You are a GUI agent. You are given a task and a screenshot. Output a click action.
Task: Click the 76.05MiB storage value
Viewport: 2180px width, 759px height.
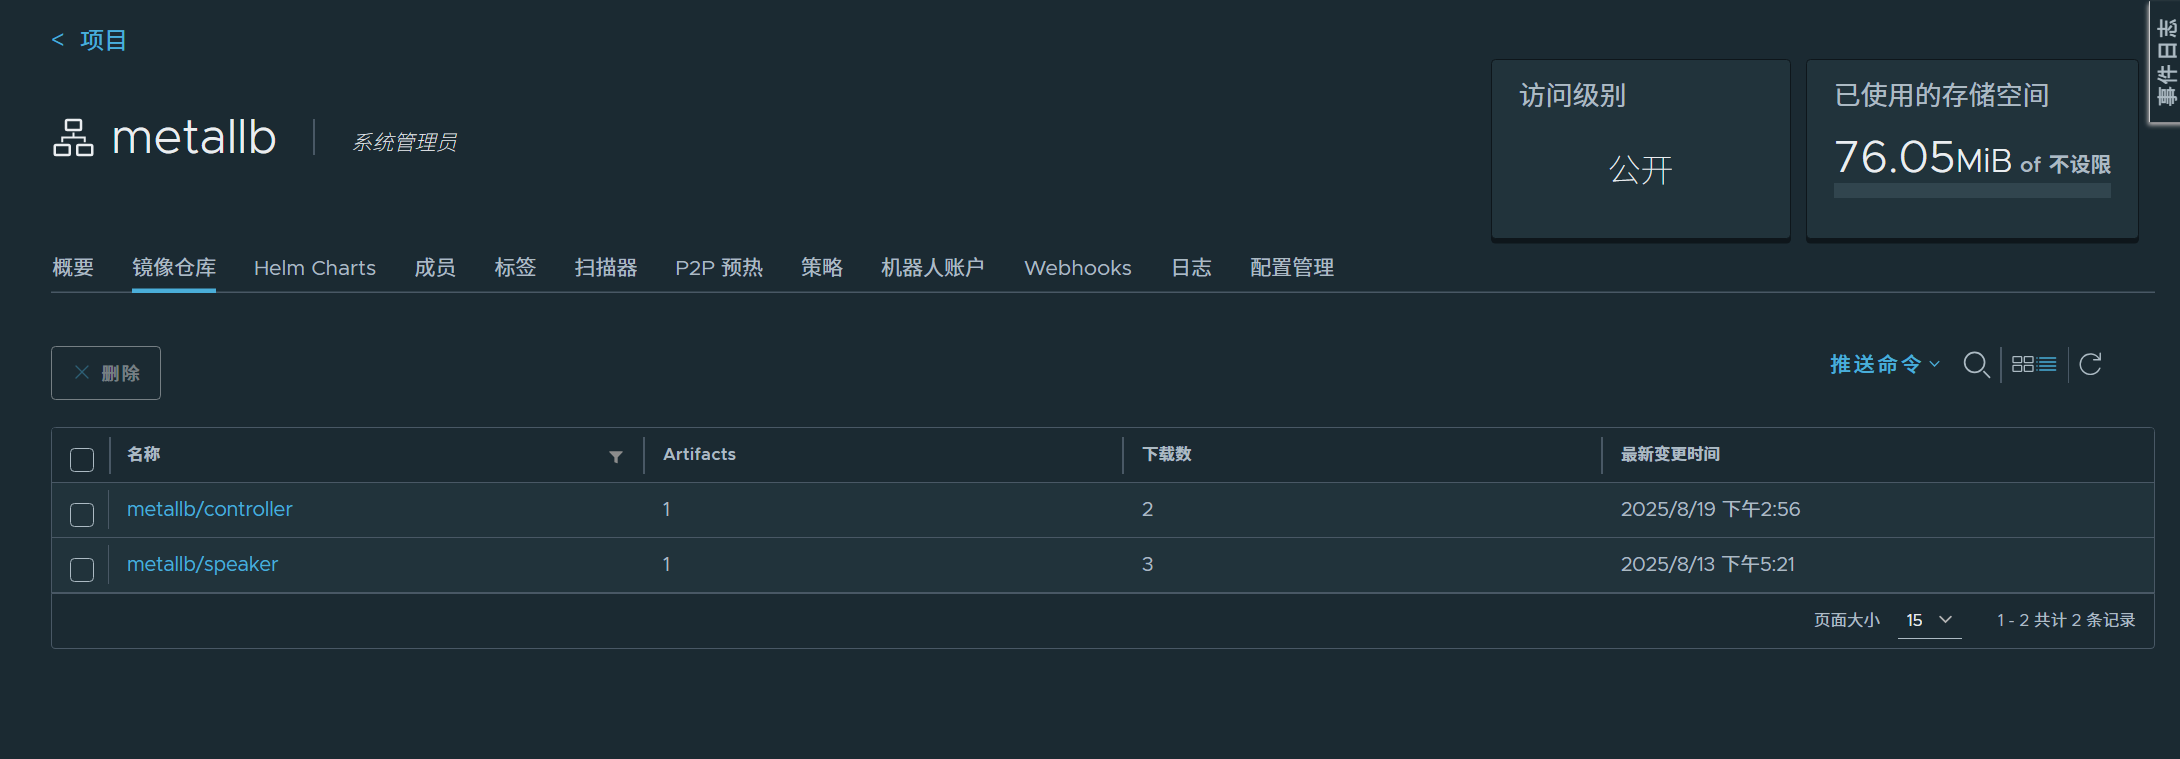(x=1922, y=157)
